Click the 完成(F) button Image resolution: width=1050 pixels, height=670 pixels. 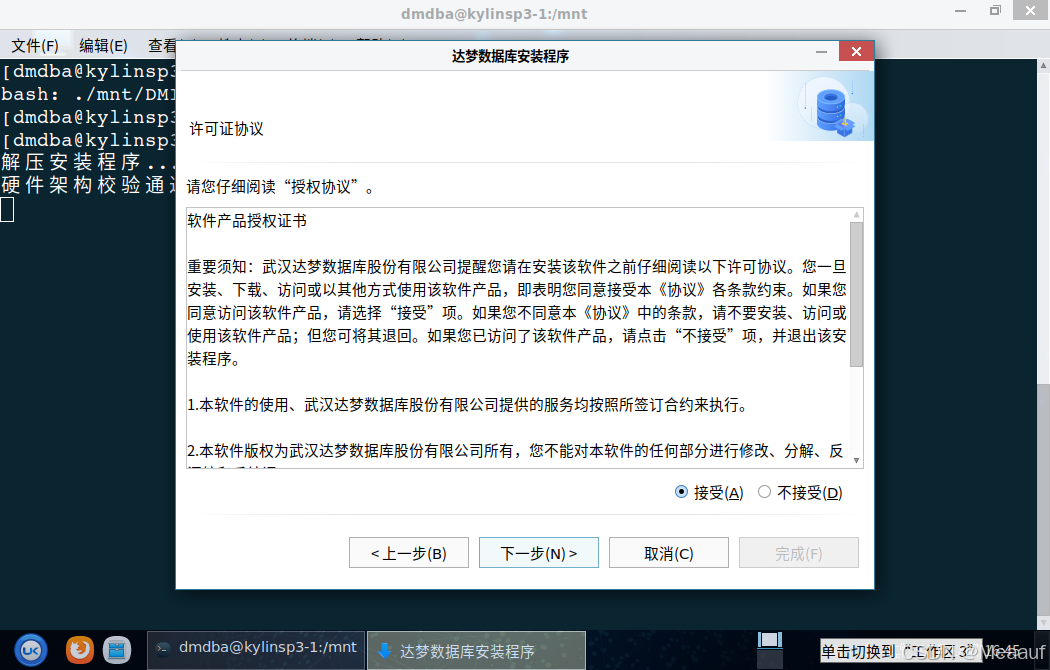pos(798,553)
